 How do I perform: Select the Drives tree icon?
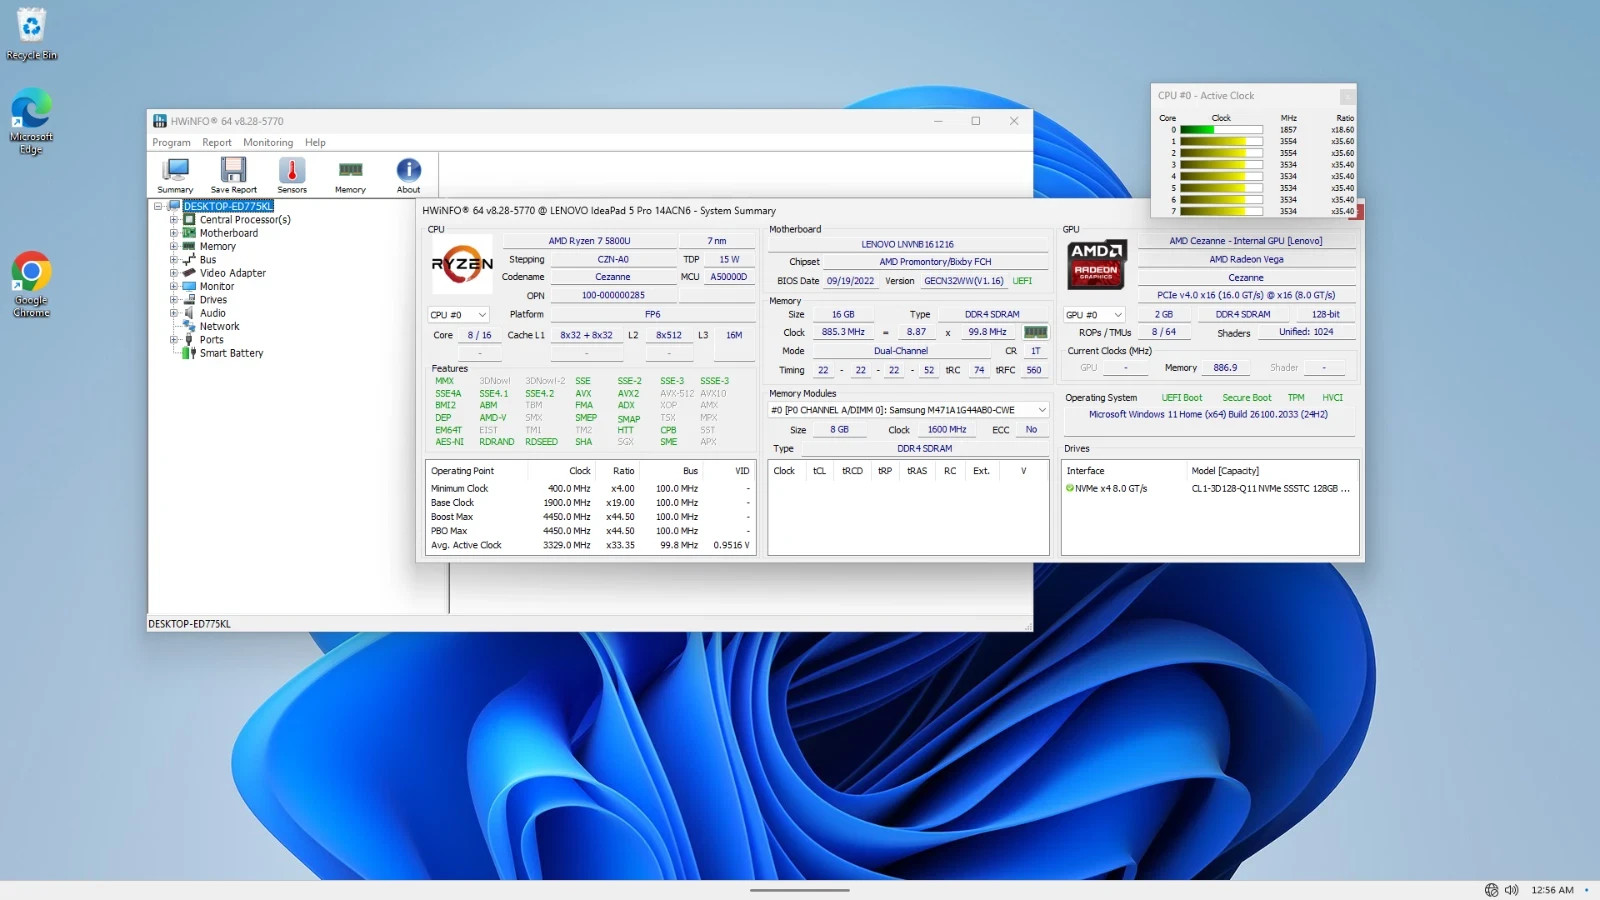tap(189, 300)
